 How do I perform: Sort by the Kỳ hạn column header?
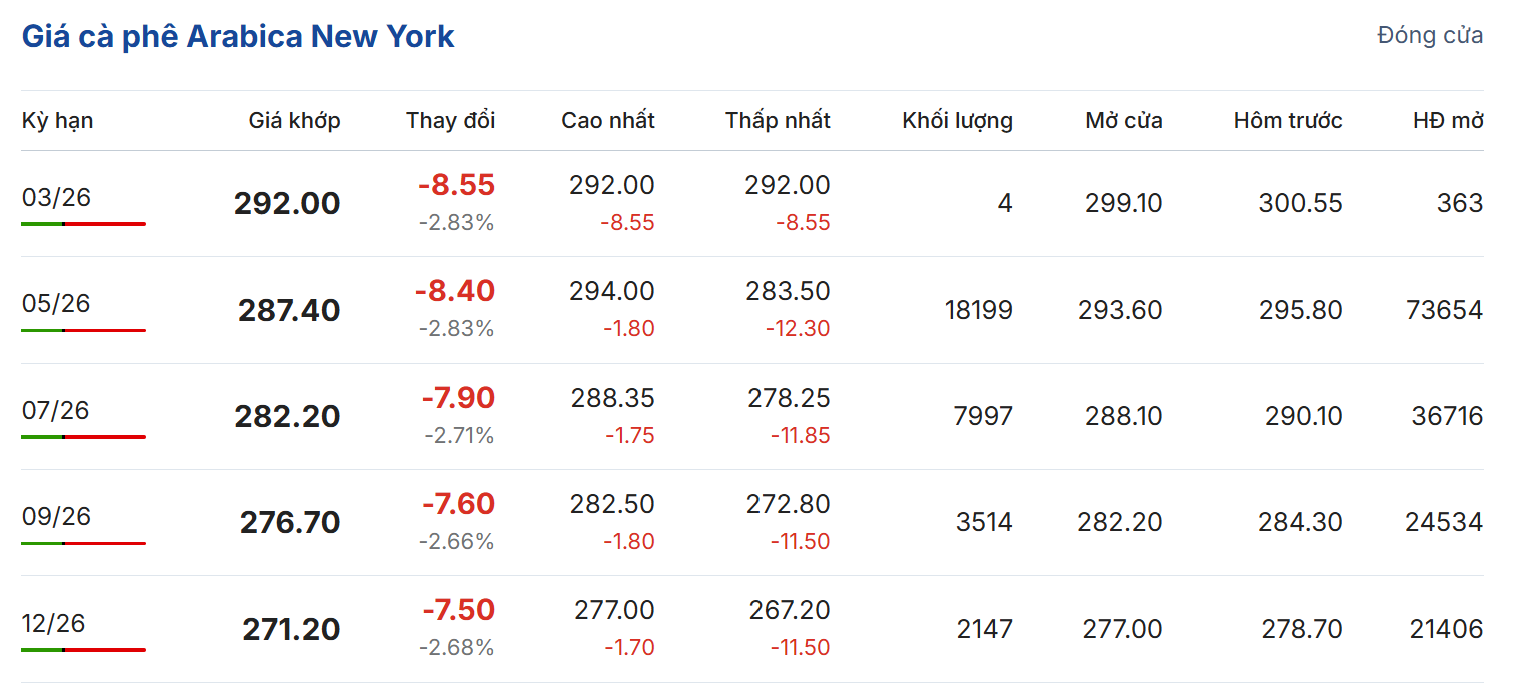click(x=57, y=121)
